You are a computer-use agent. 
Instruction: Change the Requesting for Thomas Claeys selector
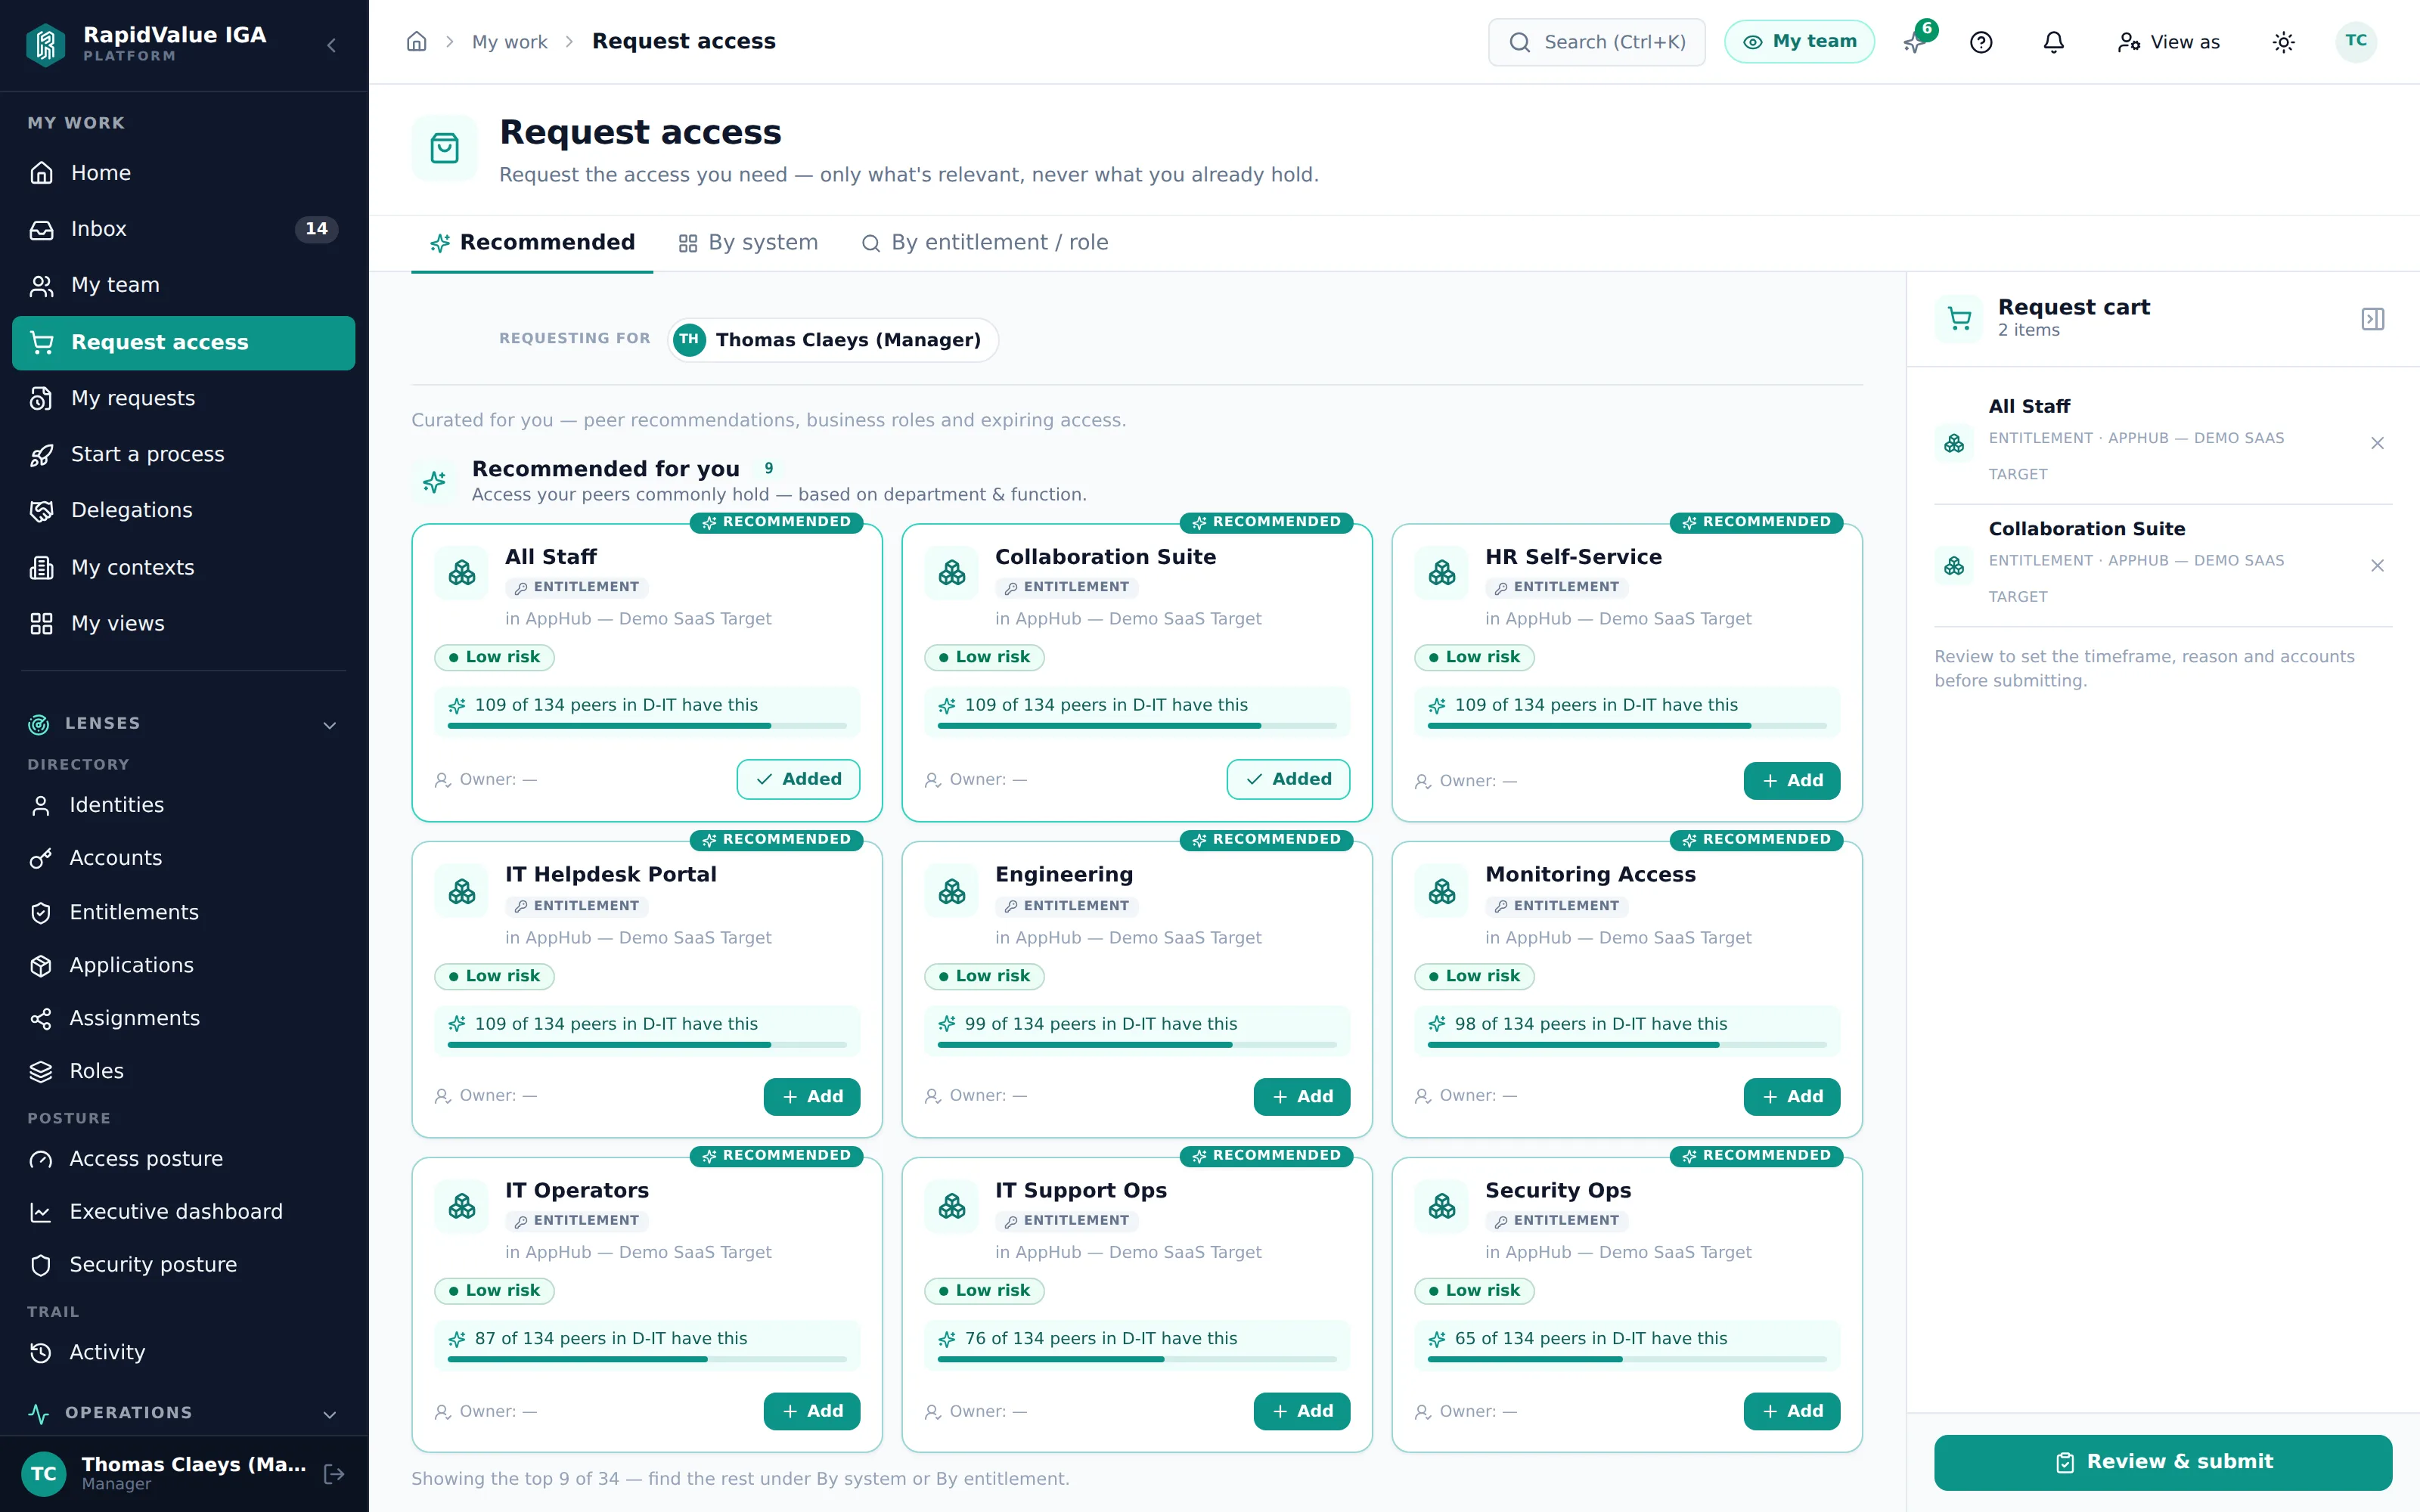pyautogui.click(x=832, y=340)
